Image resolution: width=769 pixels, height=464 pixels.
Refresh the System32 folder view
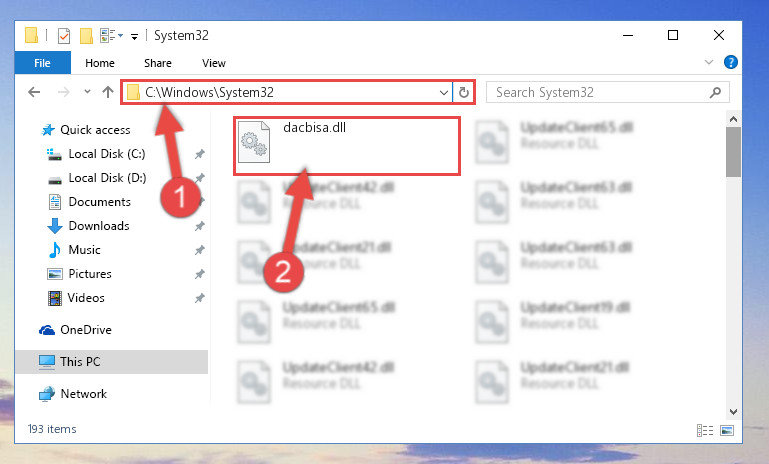463,92
